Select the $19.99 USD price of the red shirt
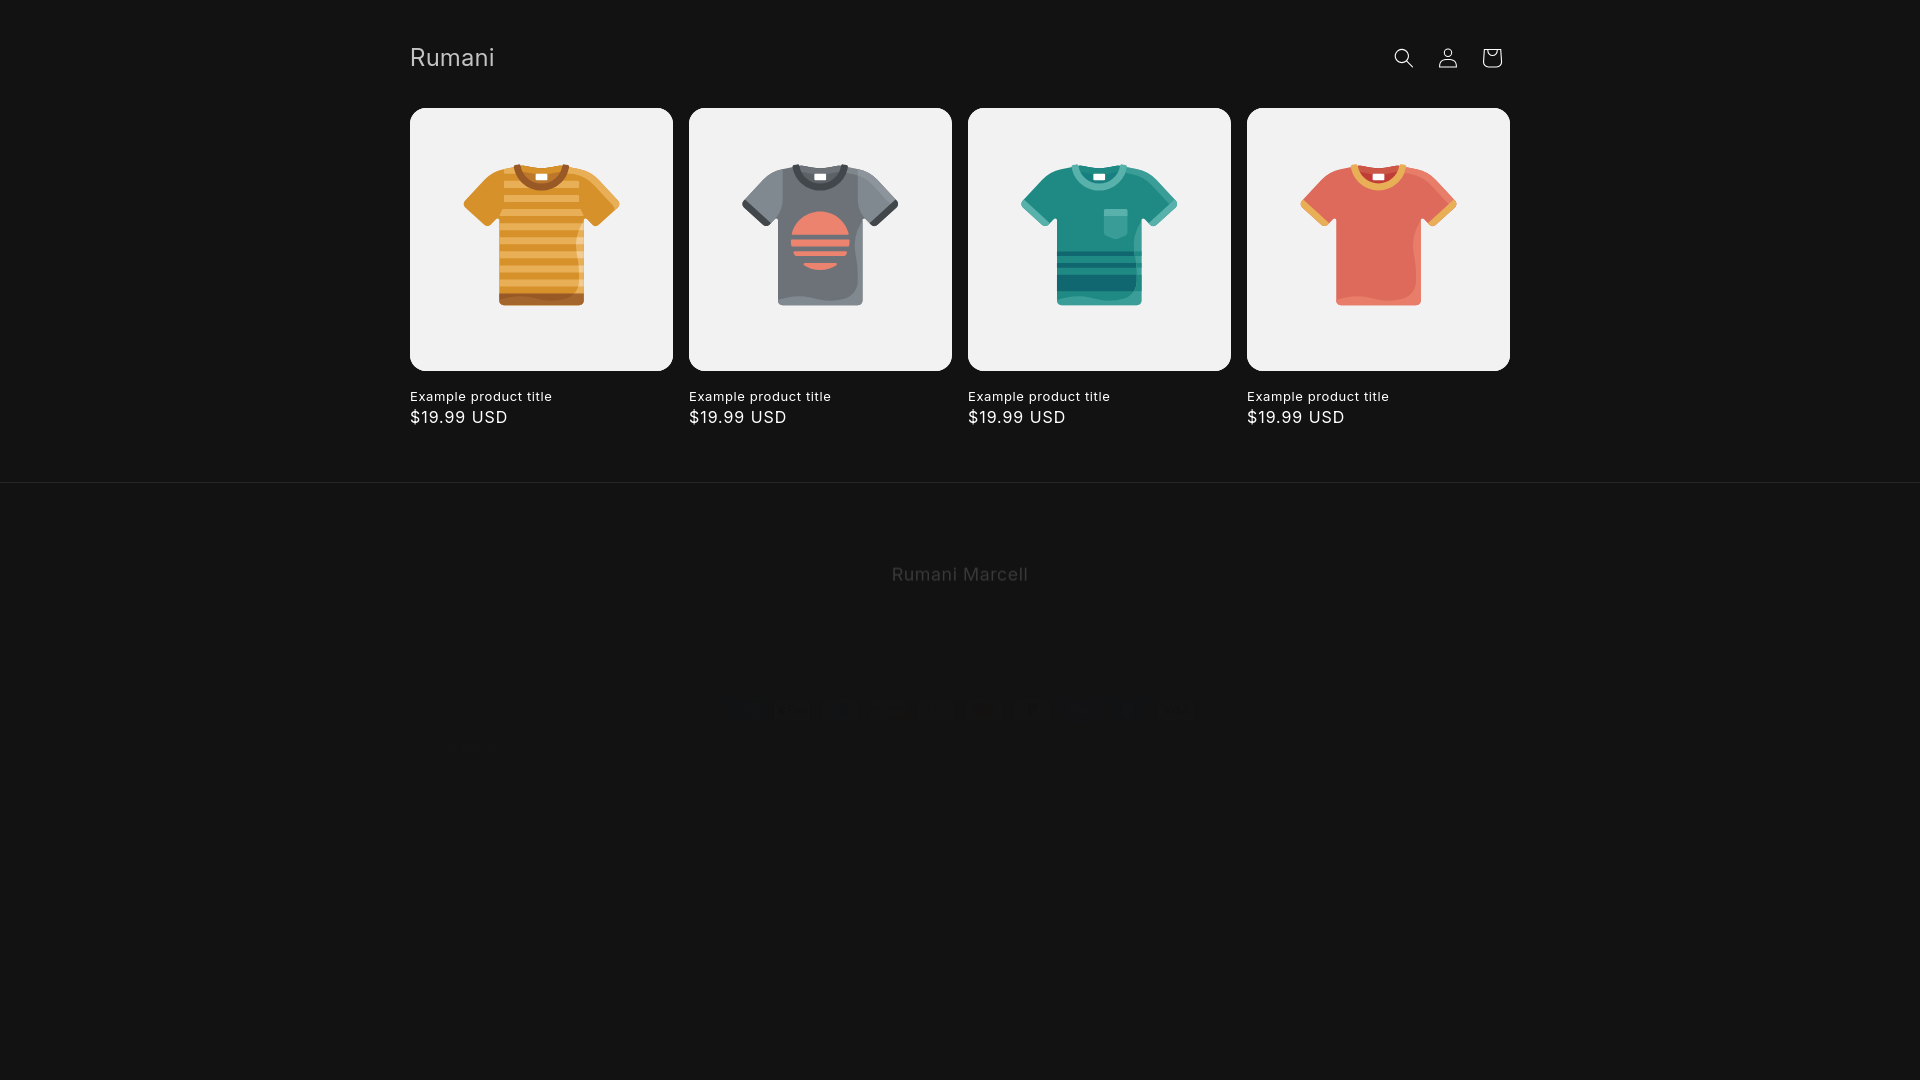 point(1296,417)
